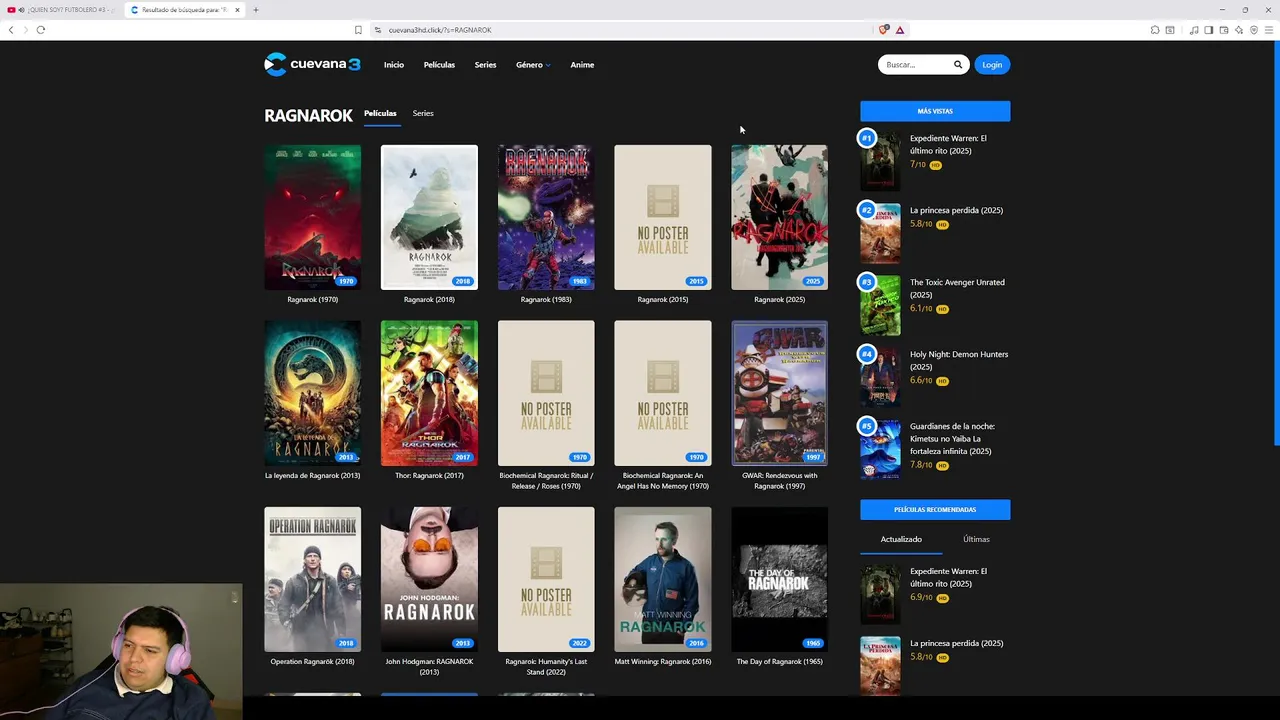The image size is (1280, 720).
Task: Open Operation Ragnarök (2018) poster
Action: [x=312, y=579]
